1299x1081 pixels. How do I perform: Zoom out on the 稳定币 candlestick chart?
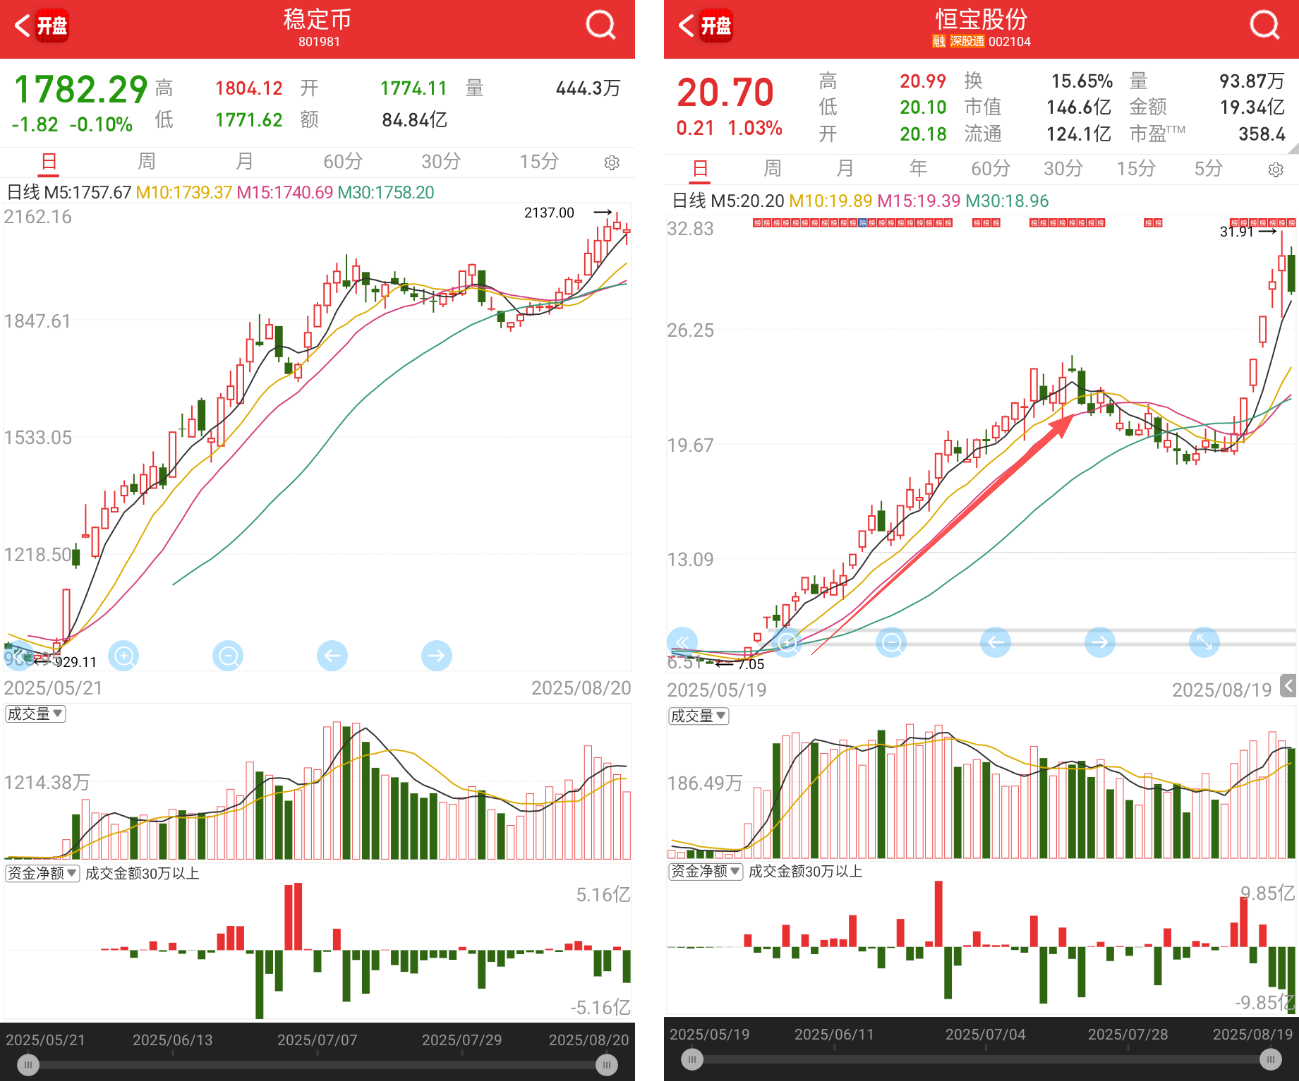pos(228,656)
